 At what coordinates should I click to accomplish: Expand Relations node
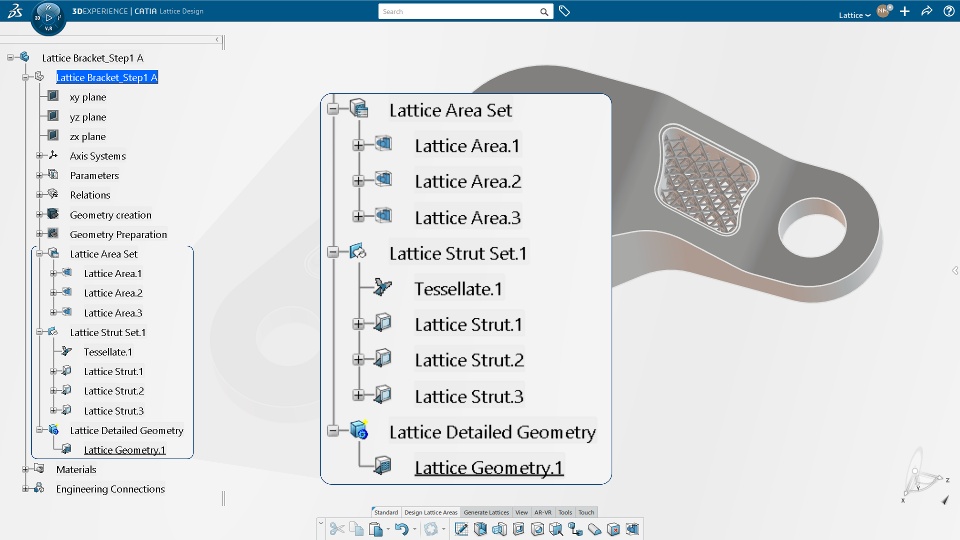tap(39, 195)
